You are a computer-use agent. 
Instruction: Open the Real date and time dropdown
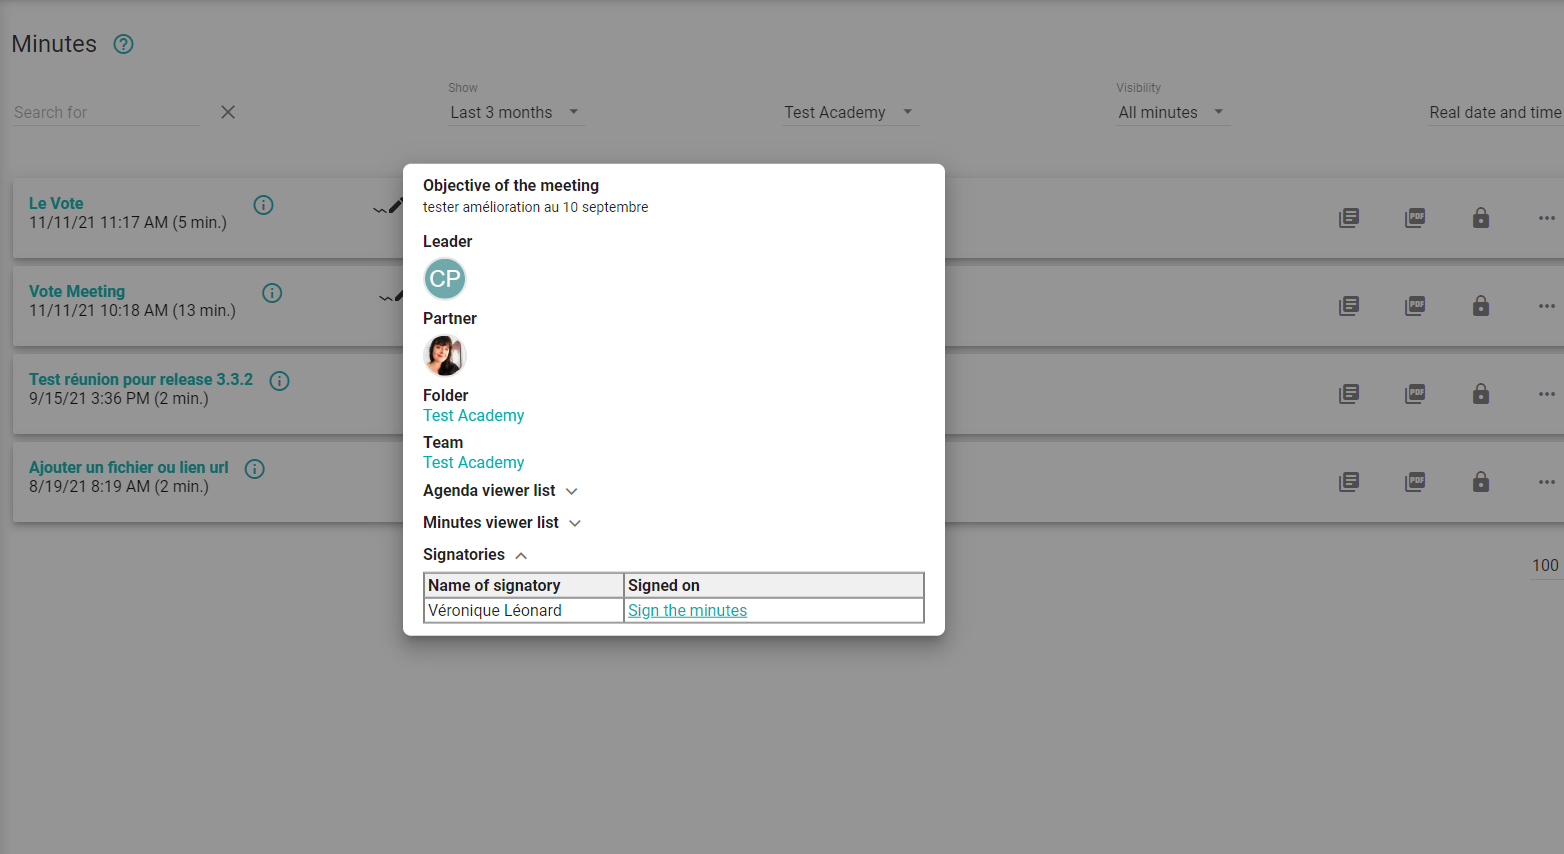tap(1495, 112)
